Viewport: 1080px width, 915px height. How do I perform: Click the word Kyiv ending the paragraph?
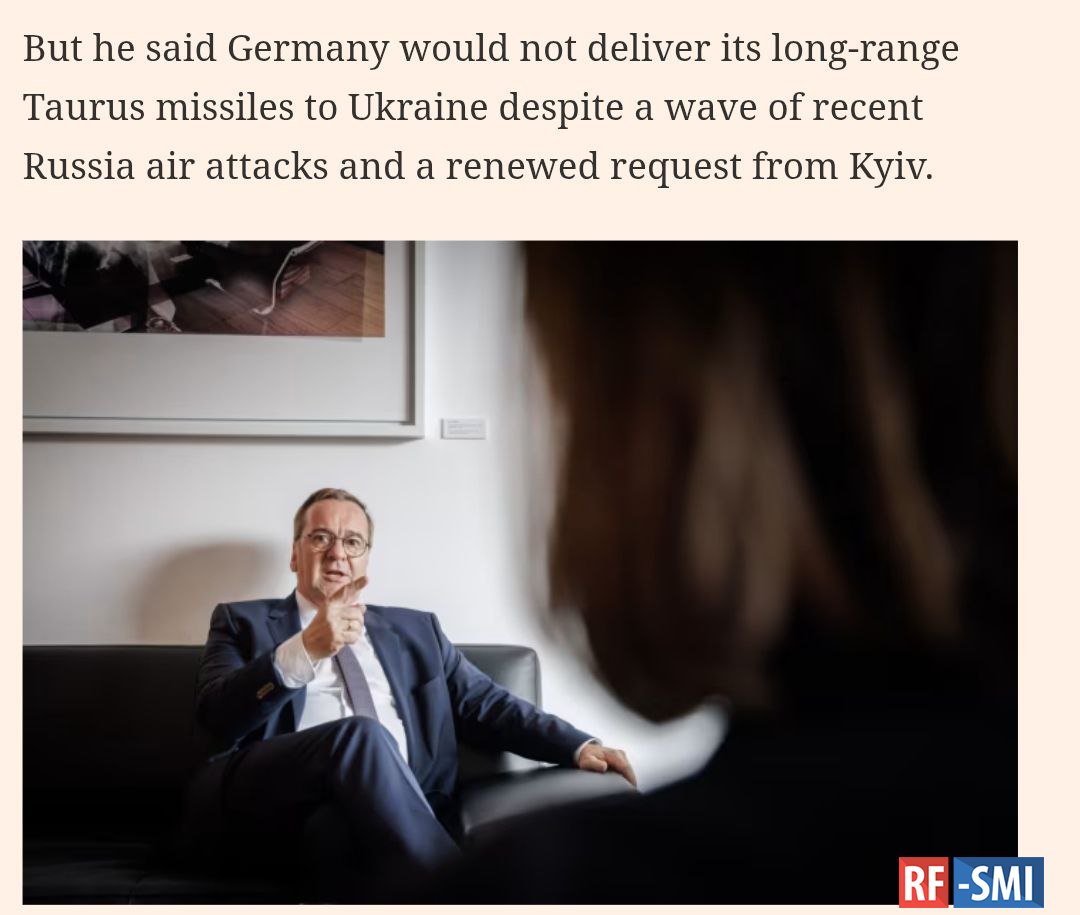[891, 168]
